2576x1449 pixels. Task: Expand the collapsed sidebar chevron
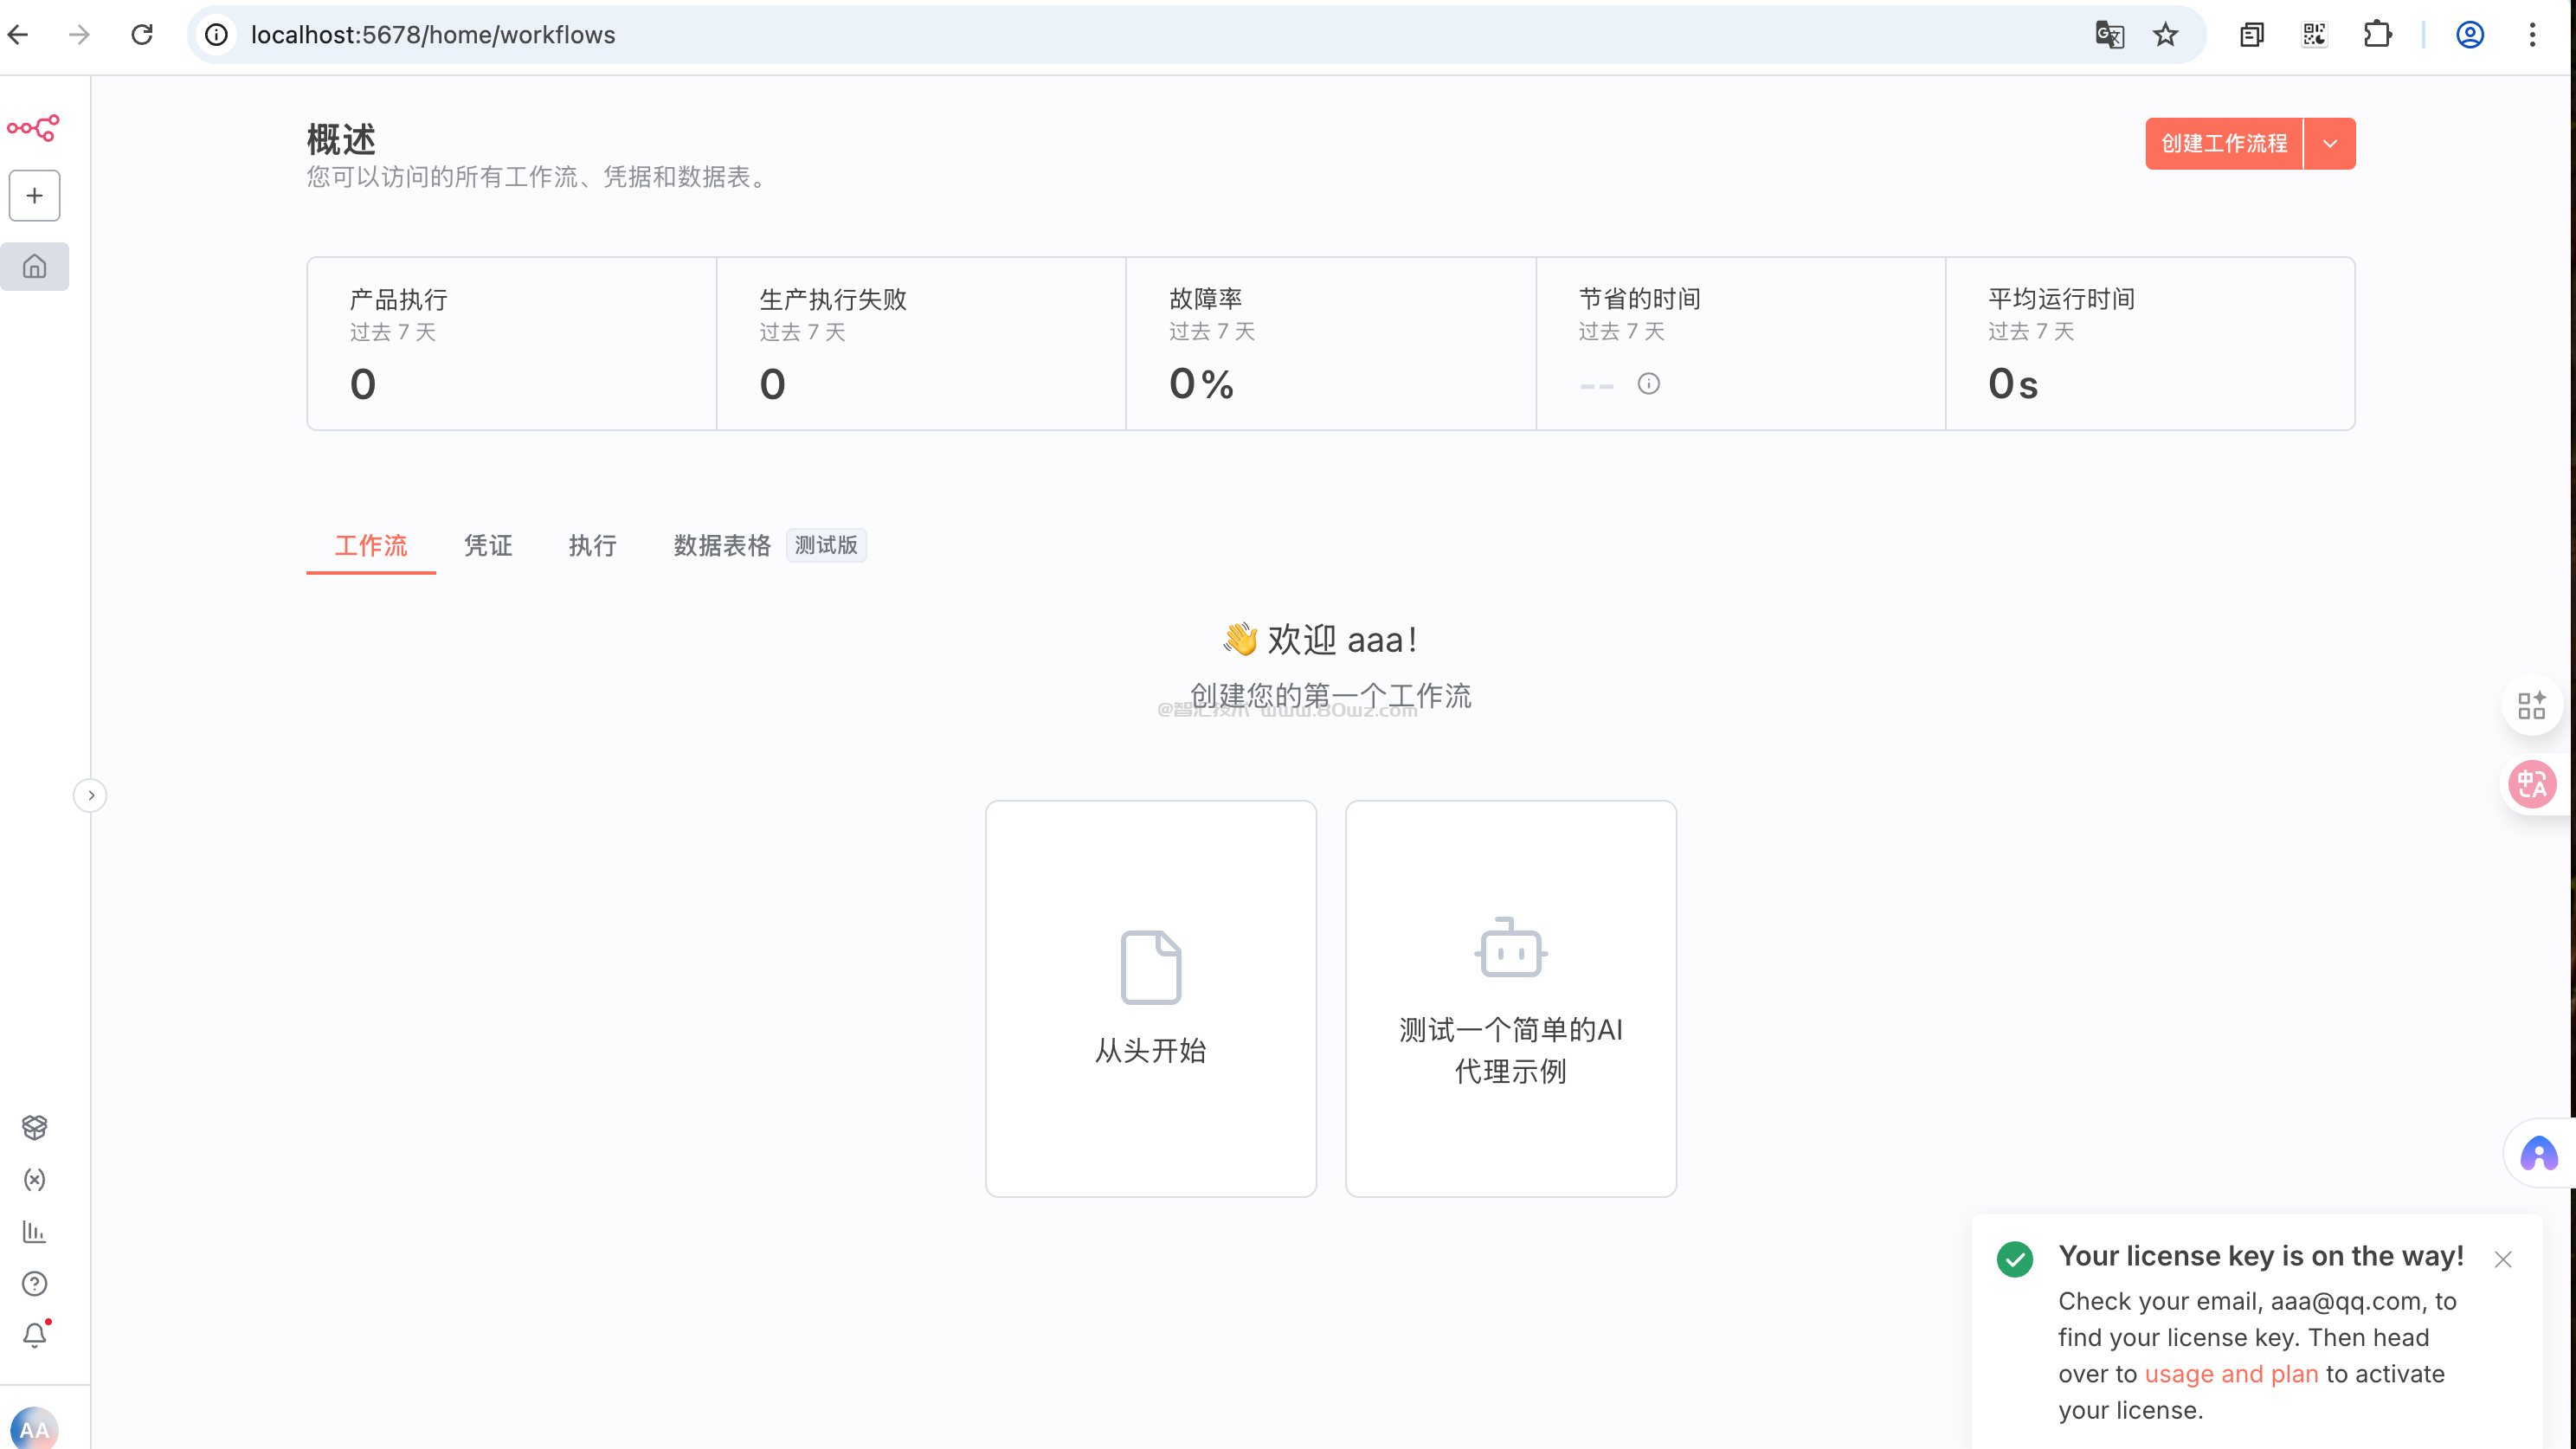[x=91, y=796]
